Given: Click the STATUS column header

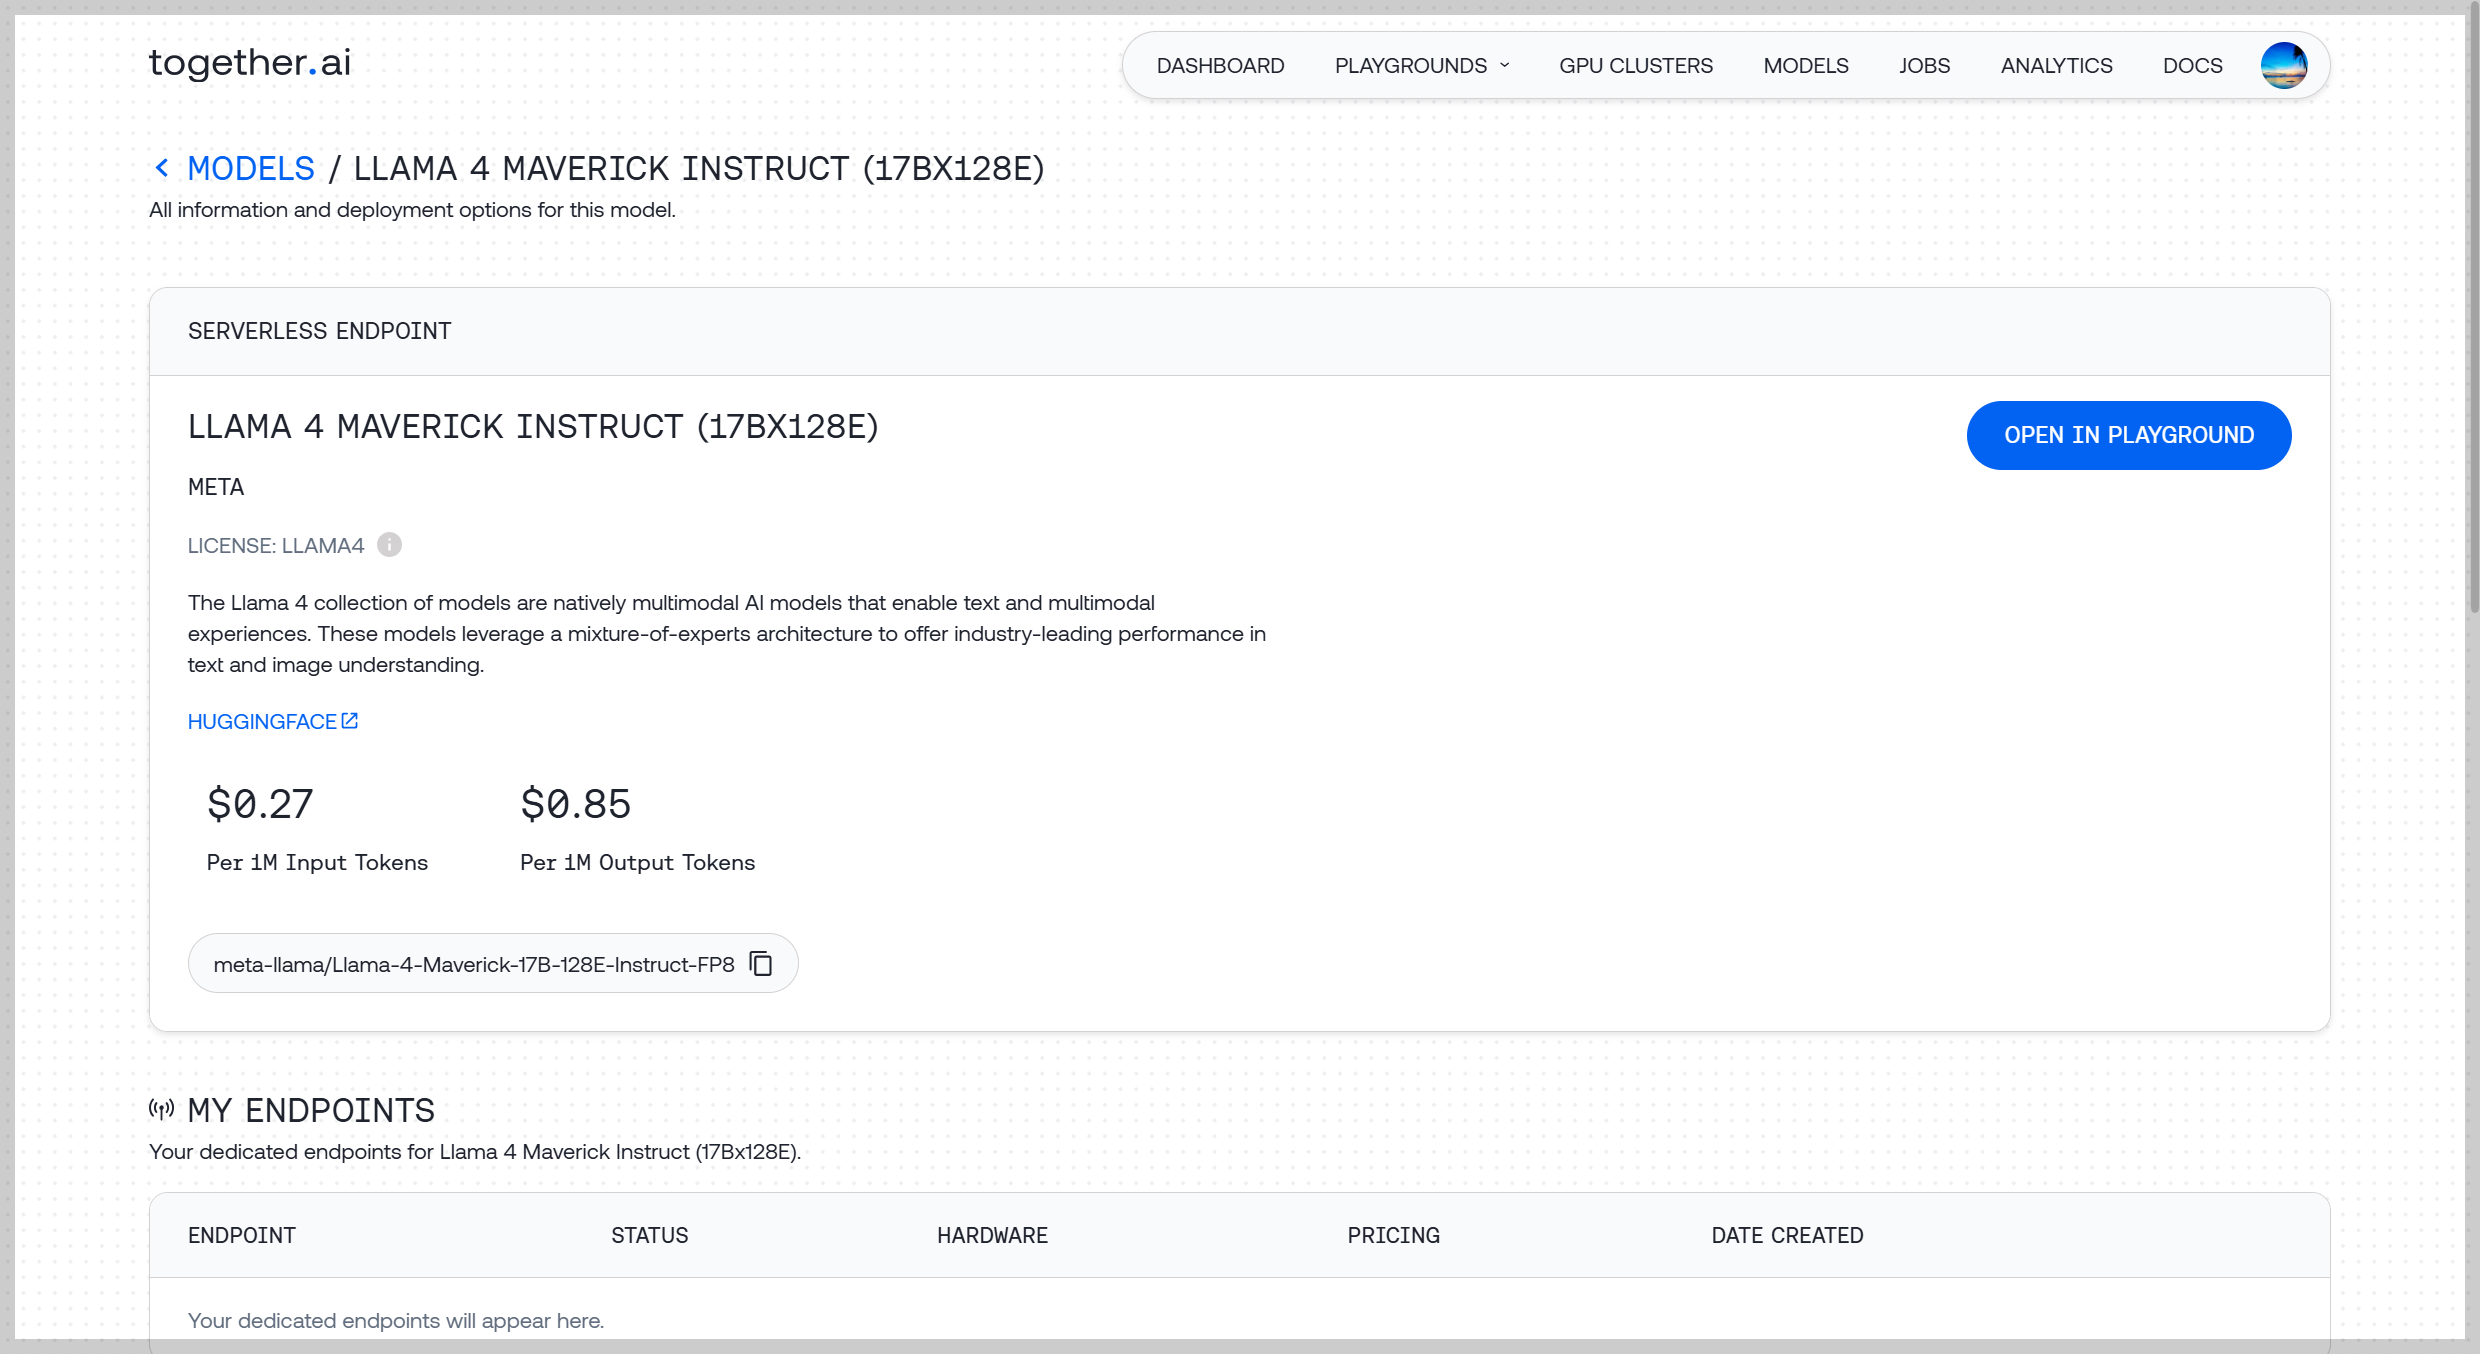Looking at the screenshot, I should pyautogui.click(x=650, y=1235).
